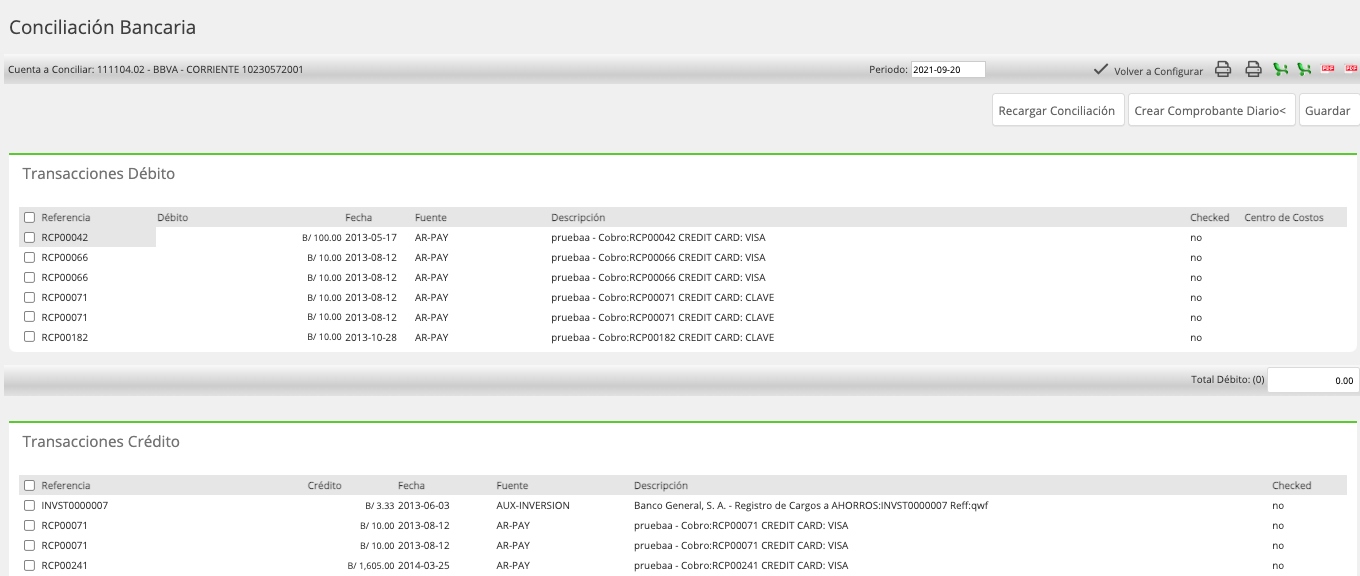1360x576 pixels.
Task: Check the RCP00042 debit row checkbox
Action: pyautogui.click(x=30, y=238)
